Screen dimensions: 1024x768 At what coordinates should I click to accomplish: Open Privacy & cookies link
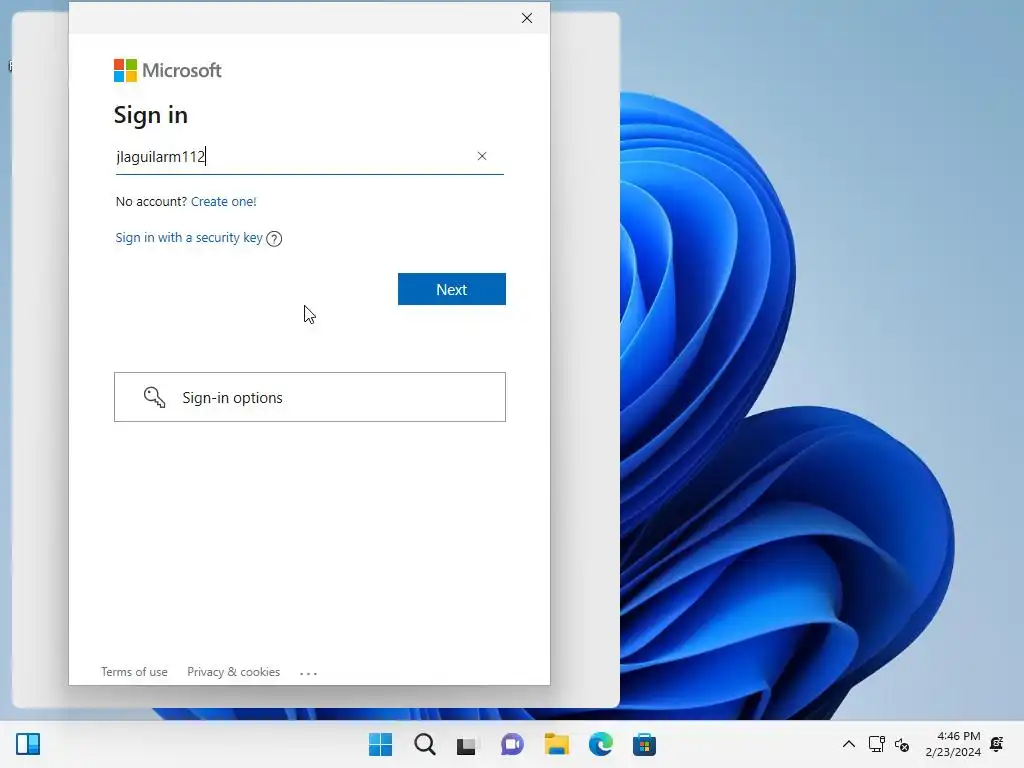[x=233, y=672]
